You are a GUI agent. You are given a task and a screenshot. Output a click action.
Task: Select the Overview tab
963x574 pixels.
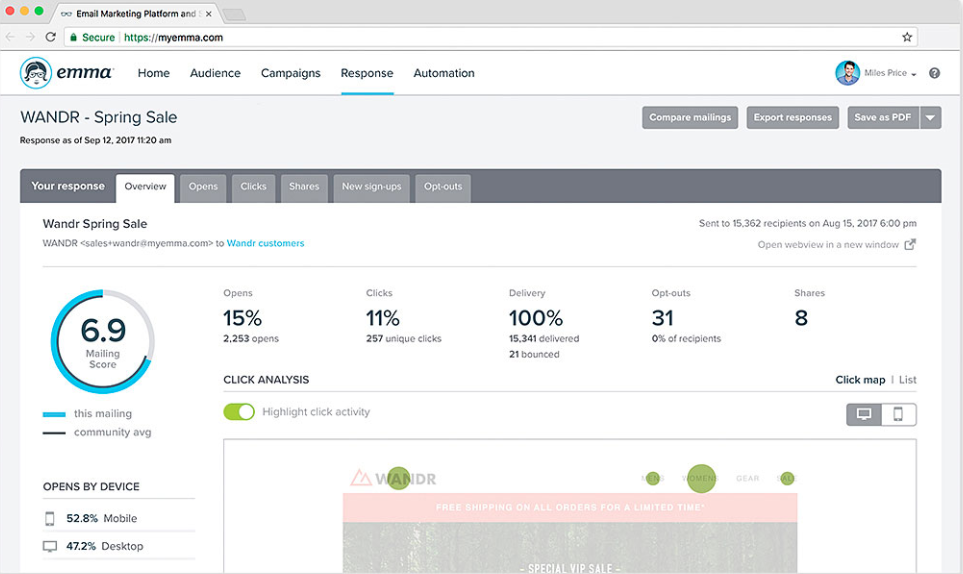[146, 187]
